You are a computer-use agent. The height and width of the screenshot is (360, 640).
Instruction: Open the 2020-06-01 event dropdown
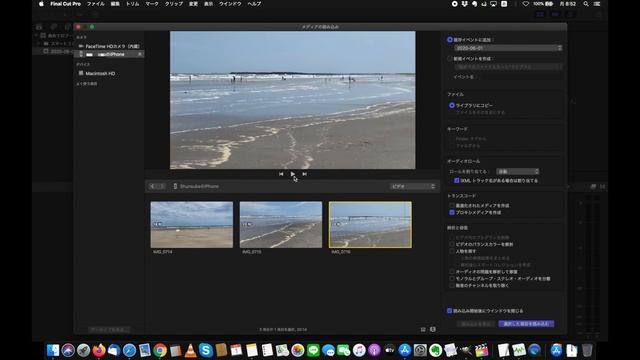(x=508, y=48)
